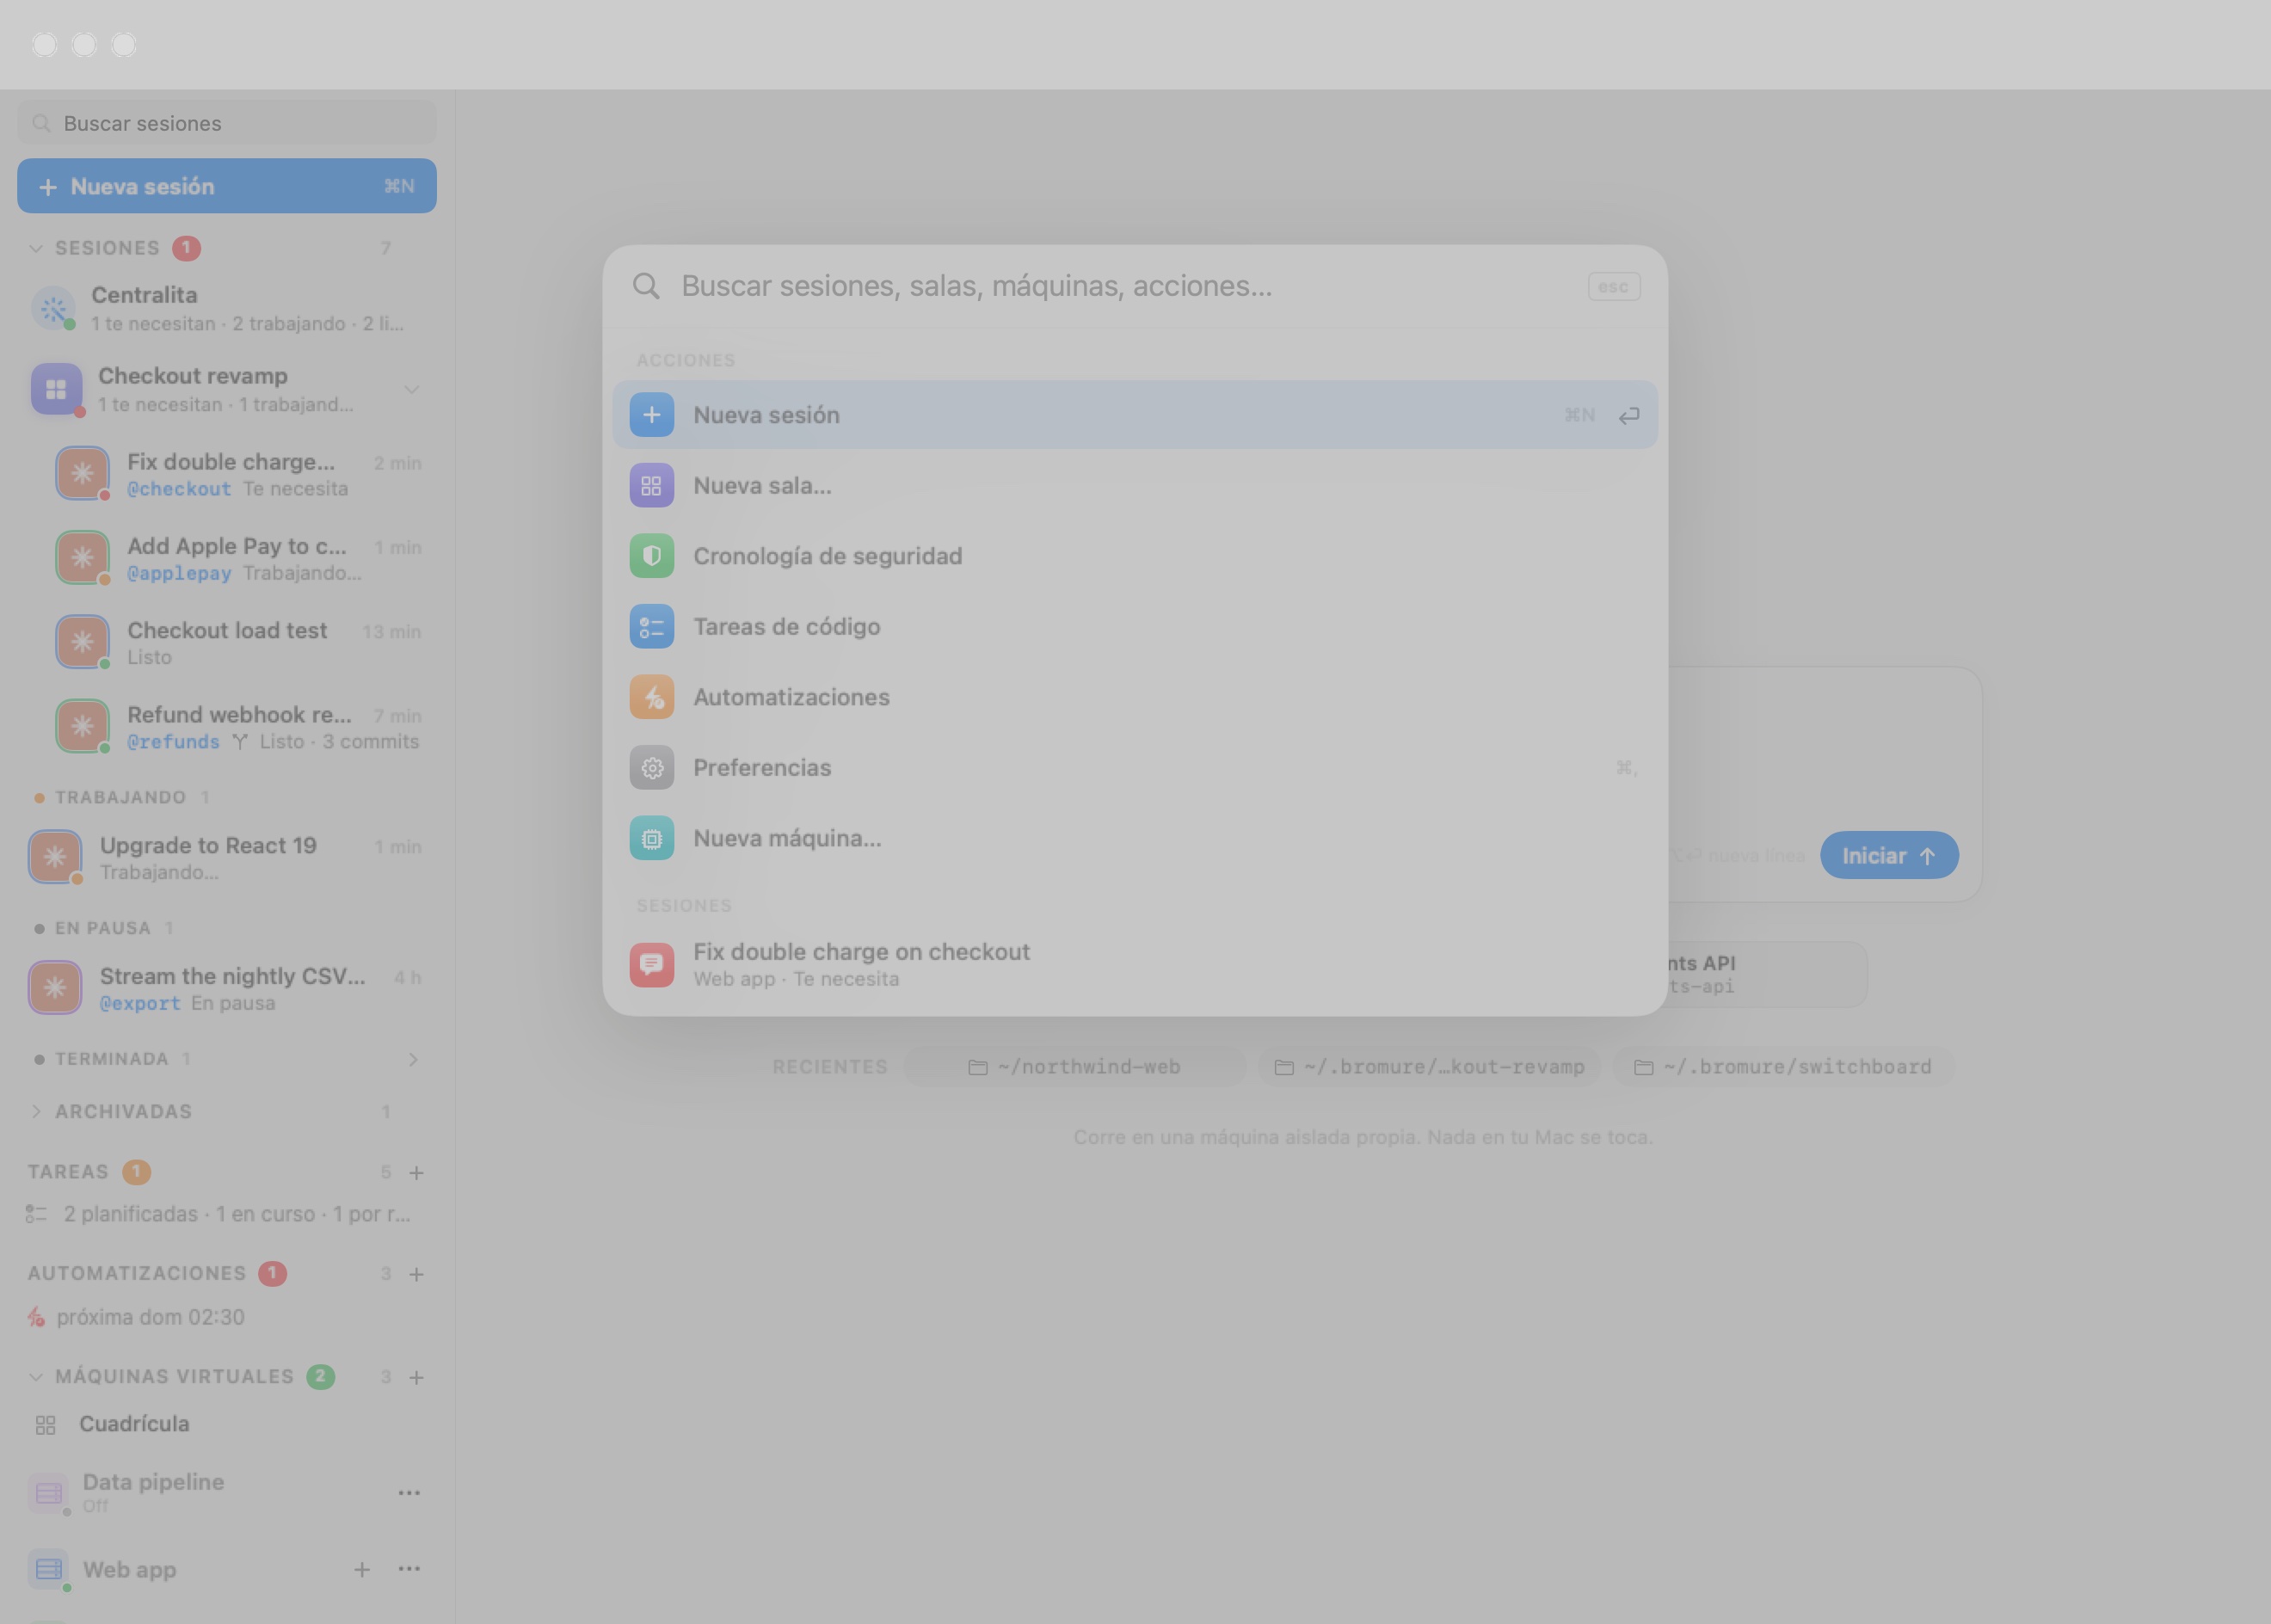This screenshot has width=2271, height=1624.
Task: Open Cronología de seguridad shield icon
Action: tap(651, 556)
